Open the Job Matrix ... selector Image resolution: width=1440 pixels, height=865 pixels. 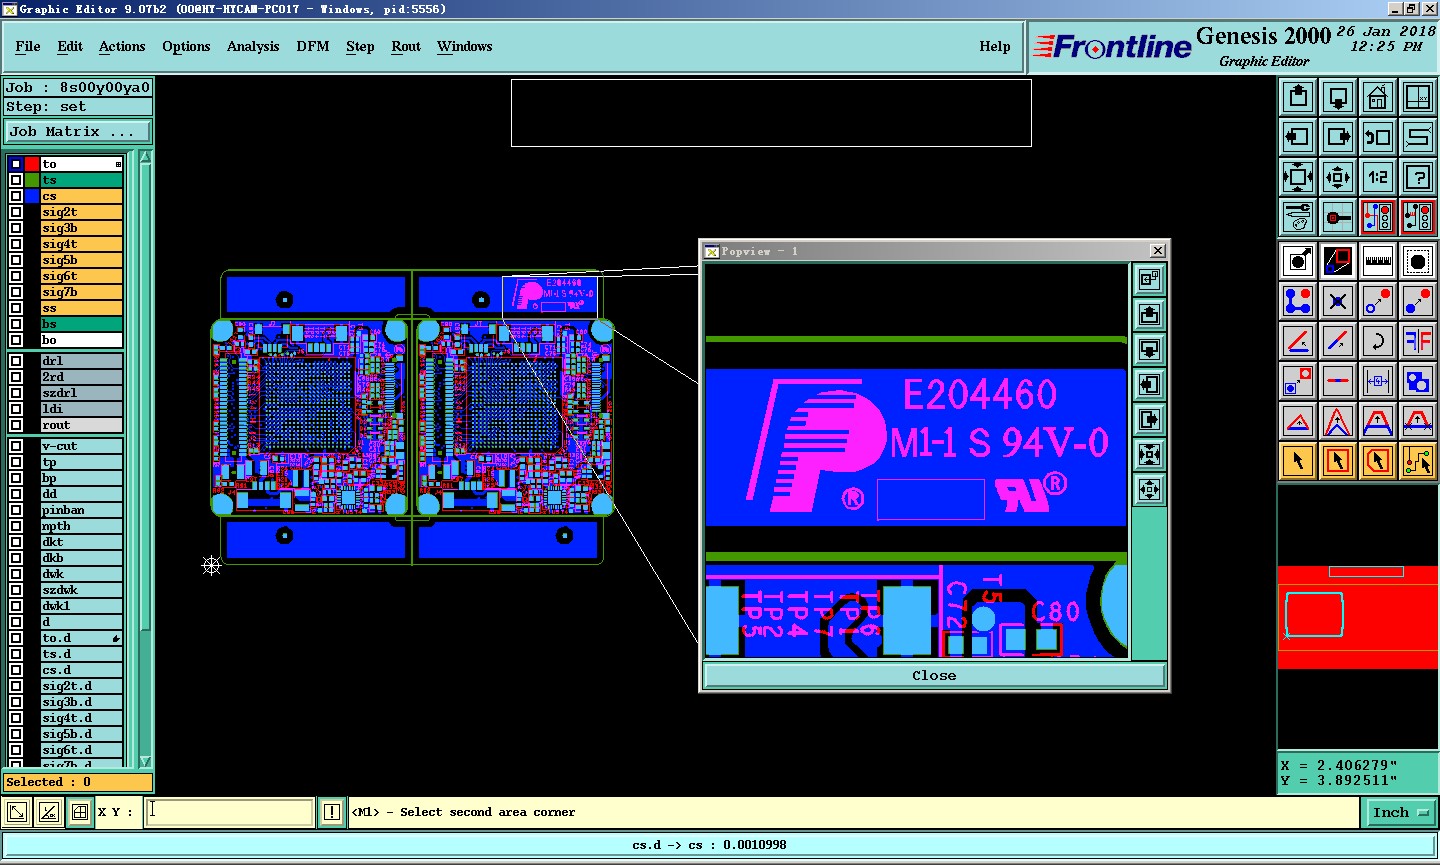tap(79, 131)
